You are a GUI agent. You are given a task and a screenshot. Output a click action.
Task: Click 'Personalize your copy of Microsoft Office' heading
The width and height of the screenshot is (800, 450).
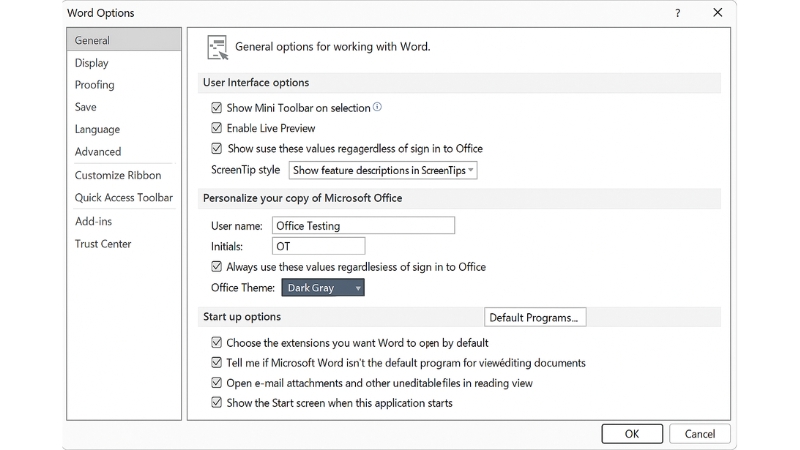(303, 198)
